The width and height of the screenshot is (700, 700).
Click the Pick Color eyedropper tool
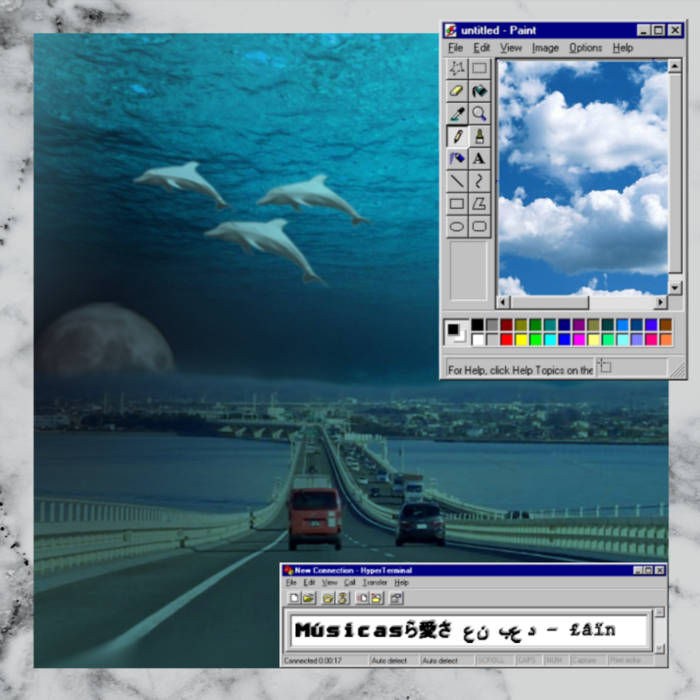[457, 114]
